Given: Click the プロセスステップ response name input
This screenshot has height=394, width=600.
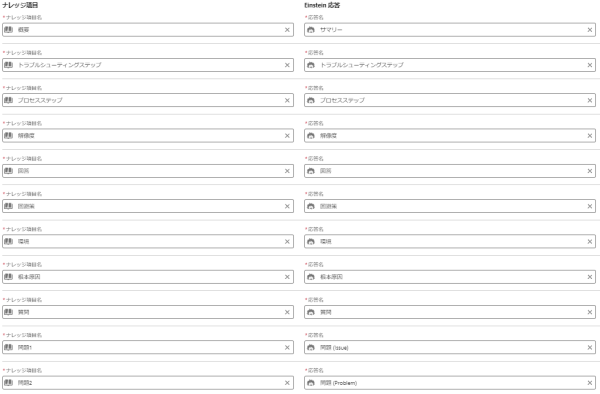Looking at the screenshot, I should [x=450, y=100].
